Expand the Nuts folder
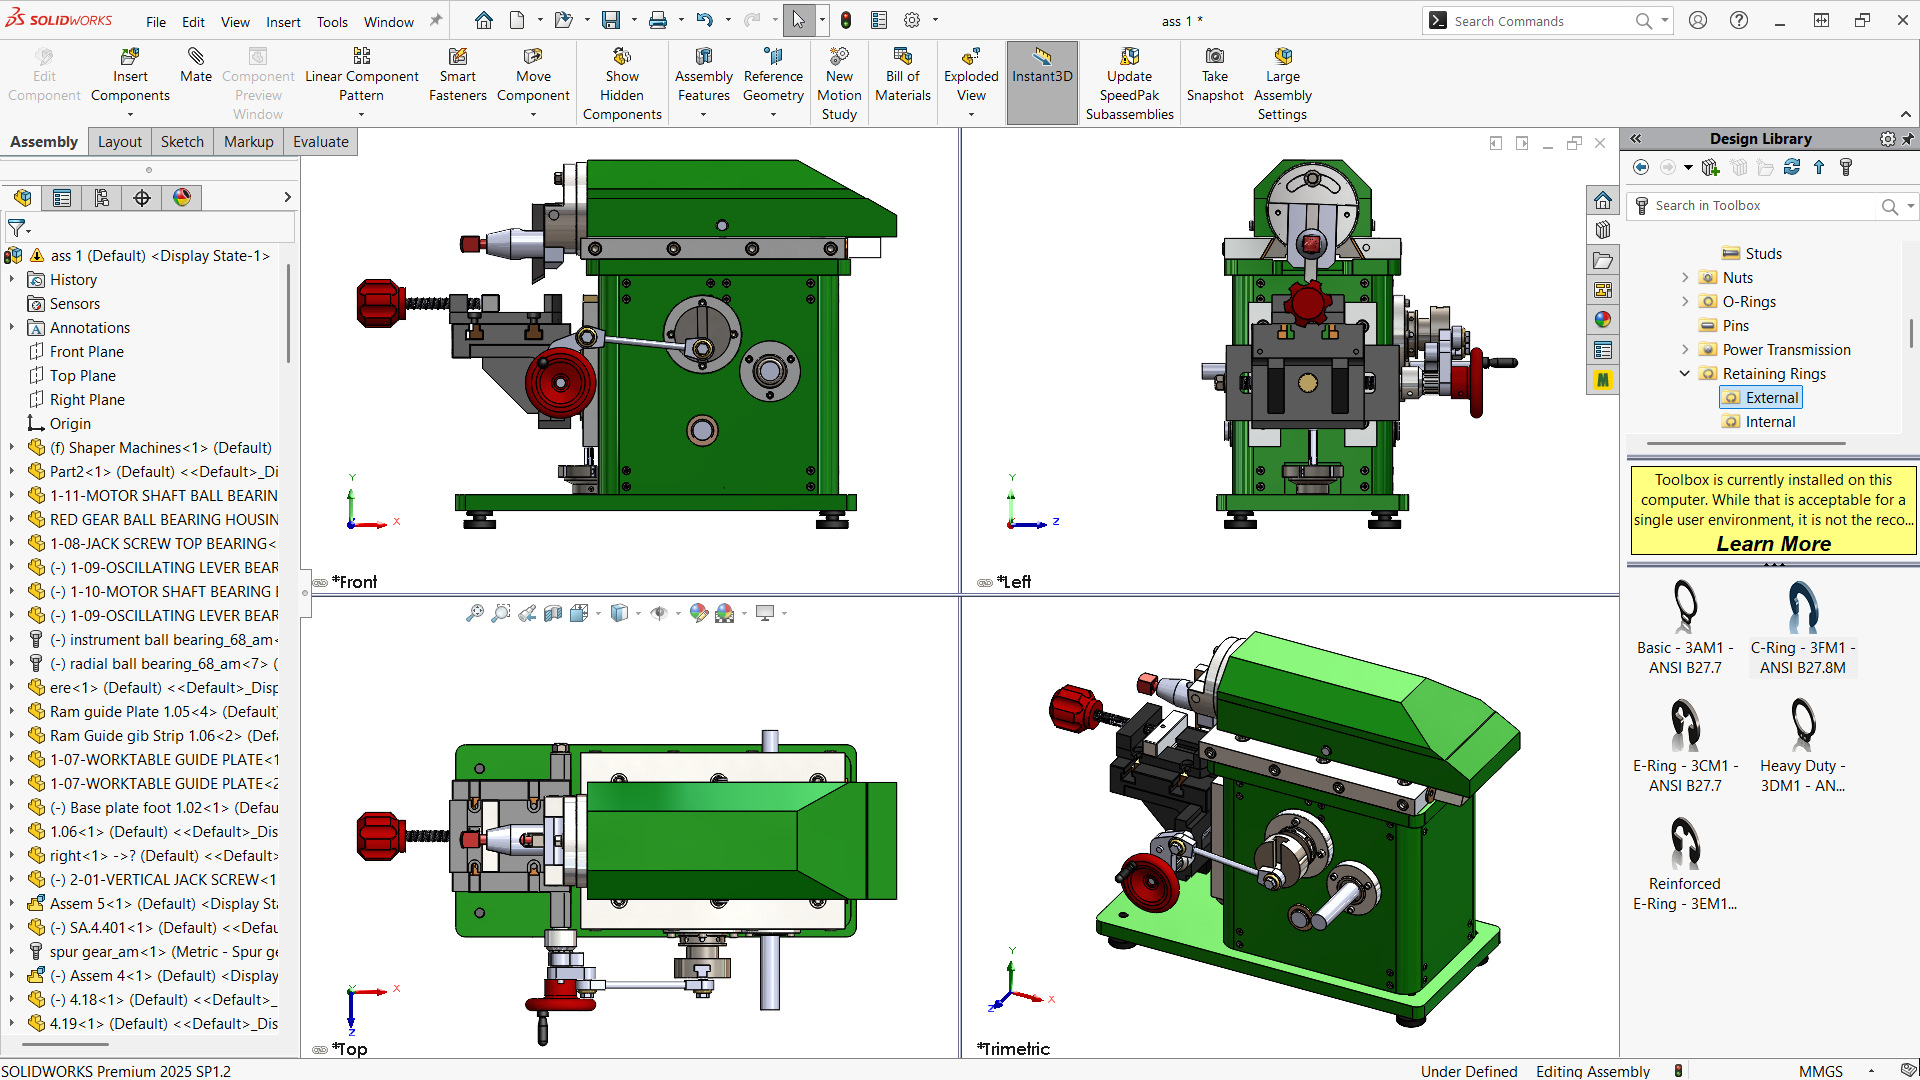 1685,278
